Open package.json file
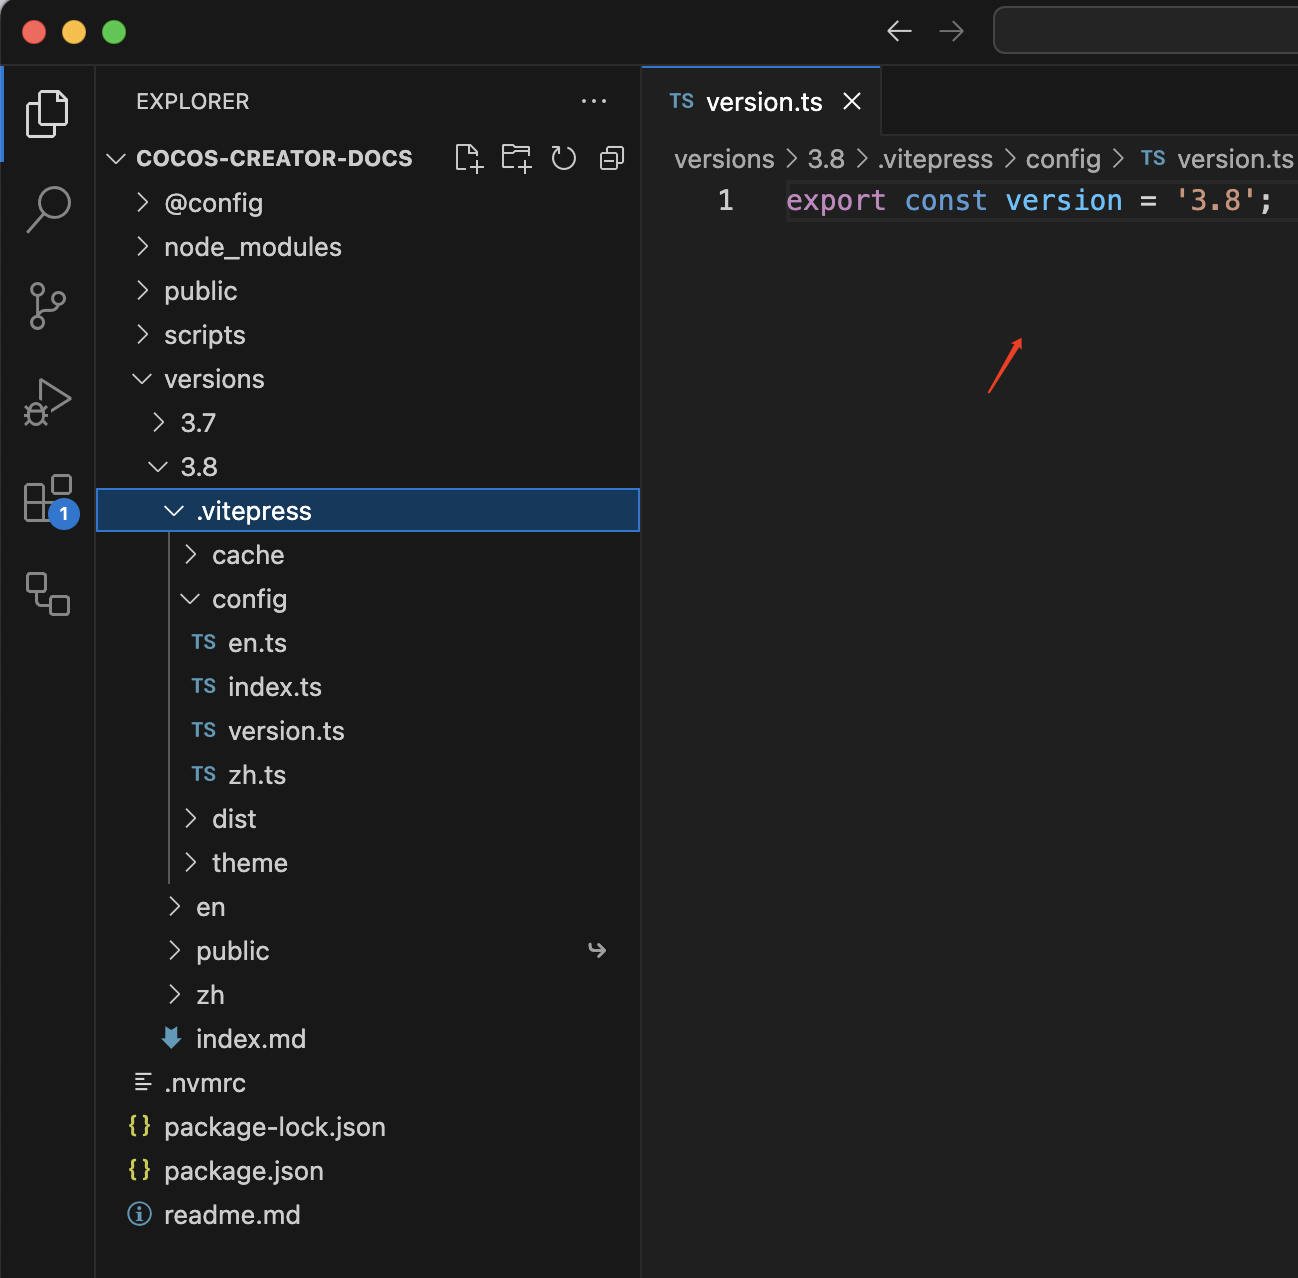The image size is (1298, 1278). click(x=243, y=1171)
